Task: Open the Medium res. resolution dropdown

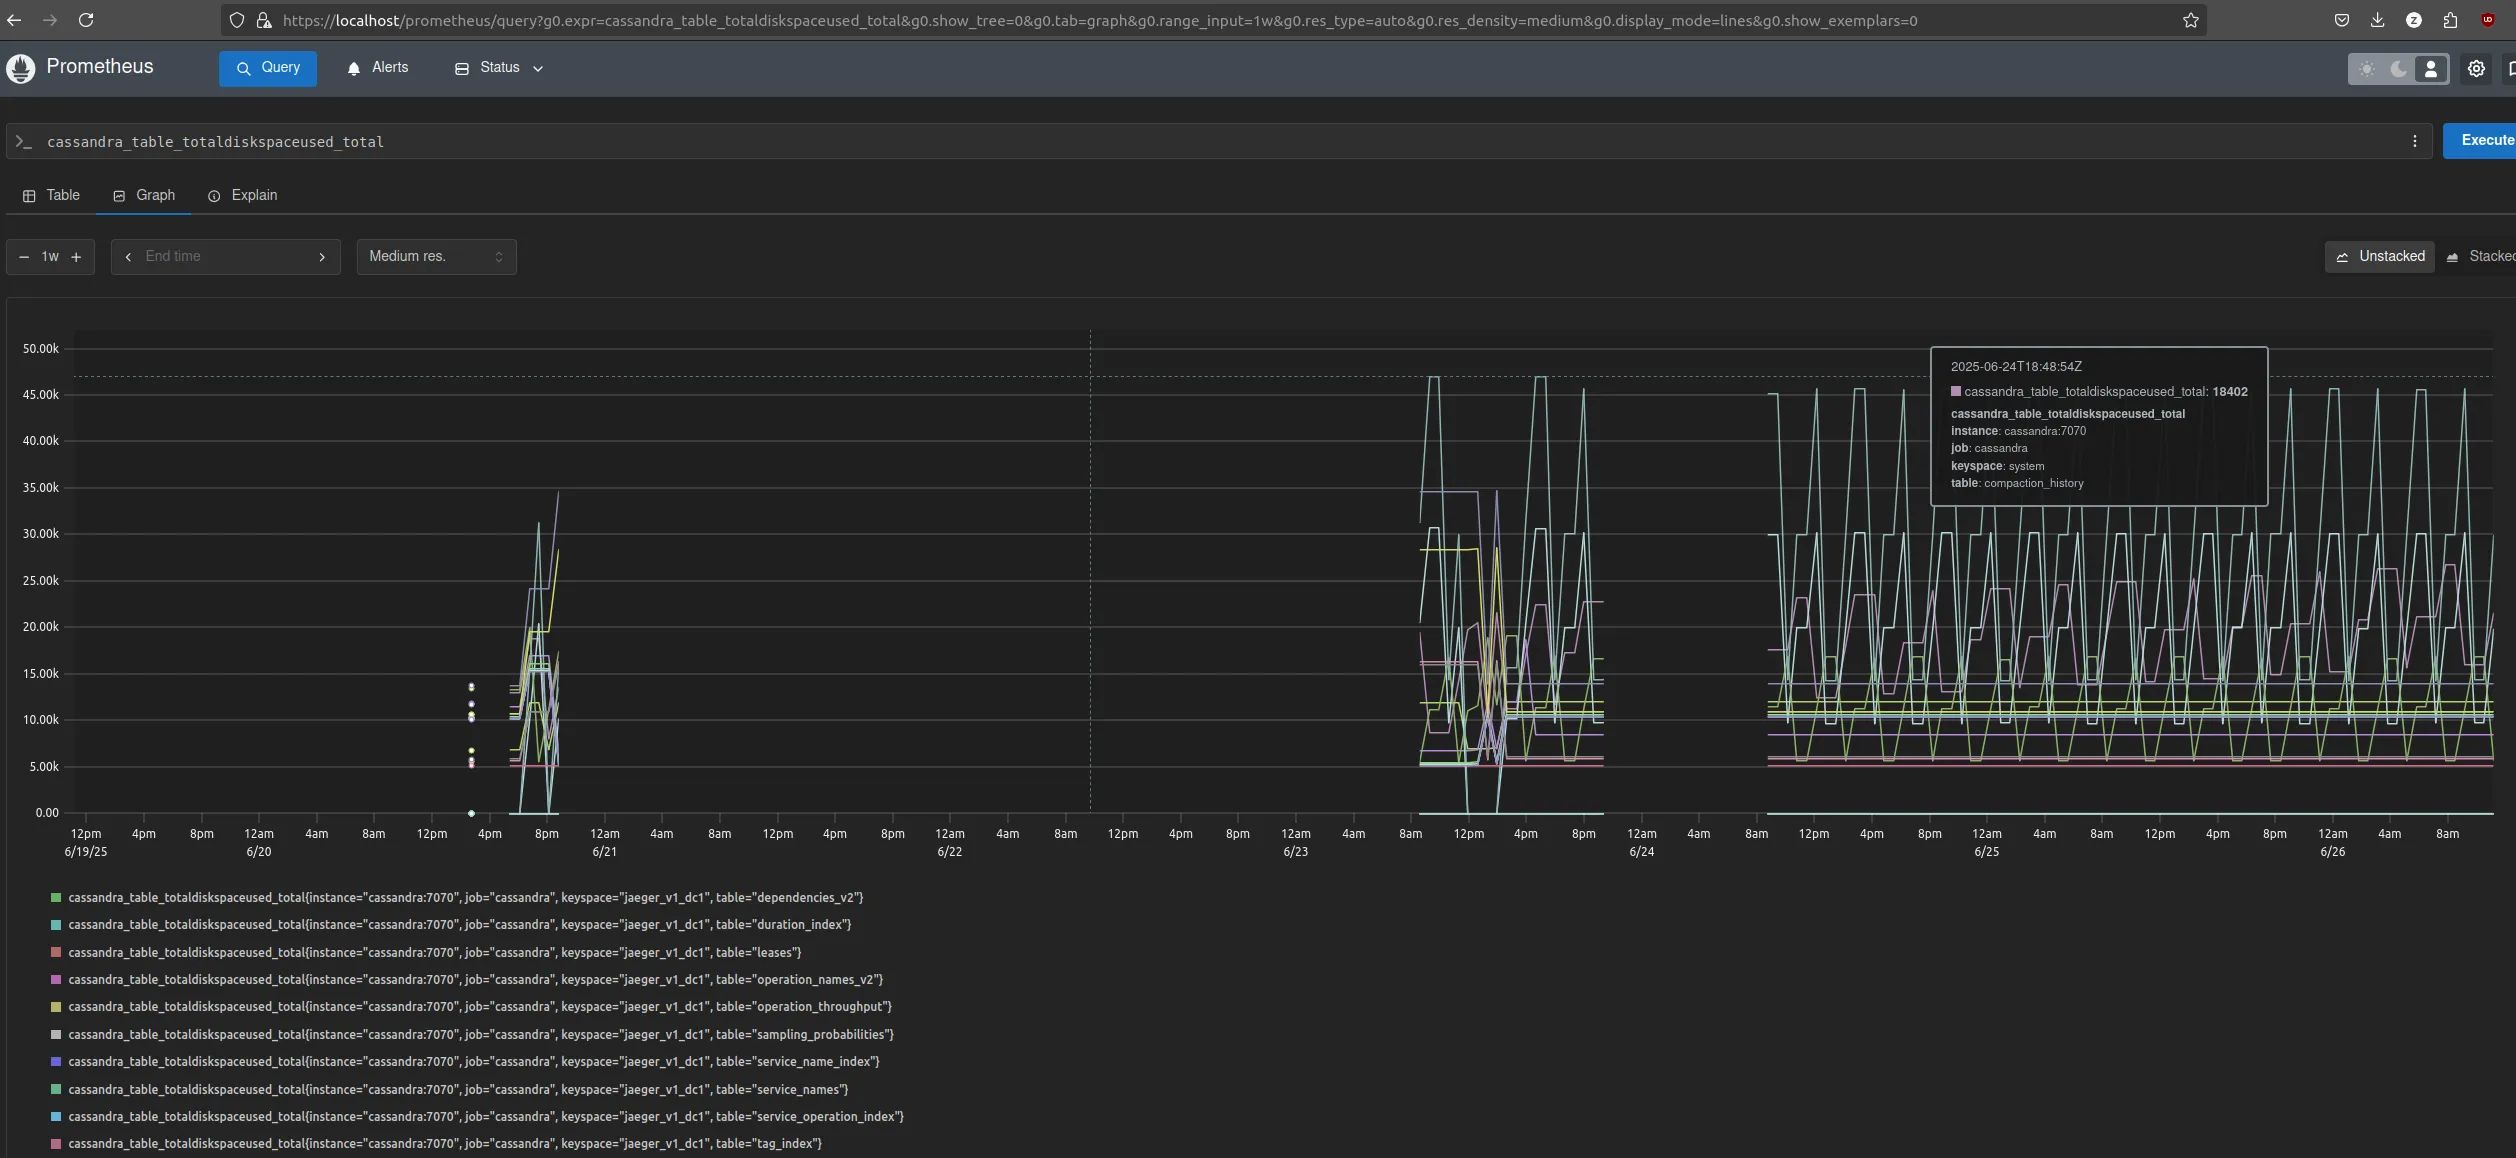Action: coord(436,257)
